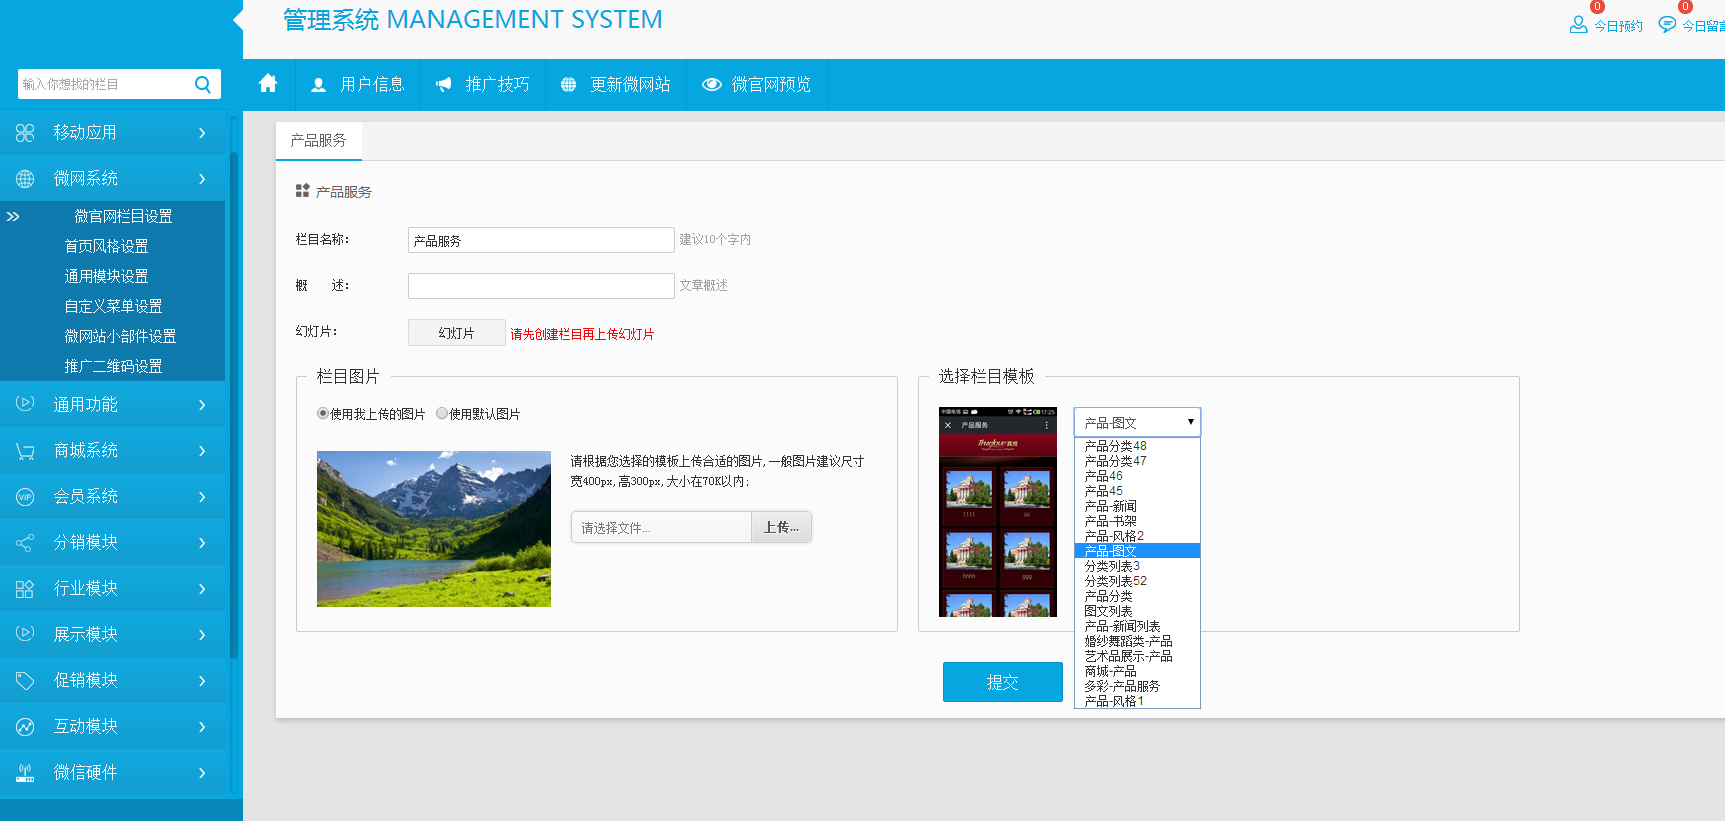Click the 推广技巧 megaphone icon

(x=443, y=85)
